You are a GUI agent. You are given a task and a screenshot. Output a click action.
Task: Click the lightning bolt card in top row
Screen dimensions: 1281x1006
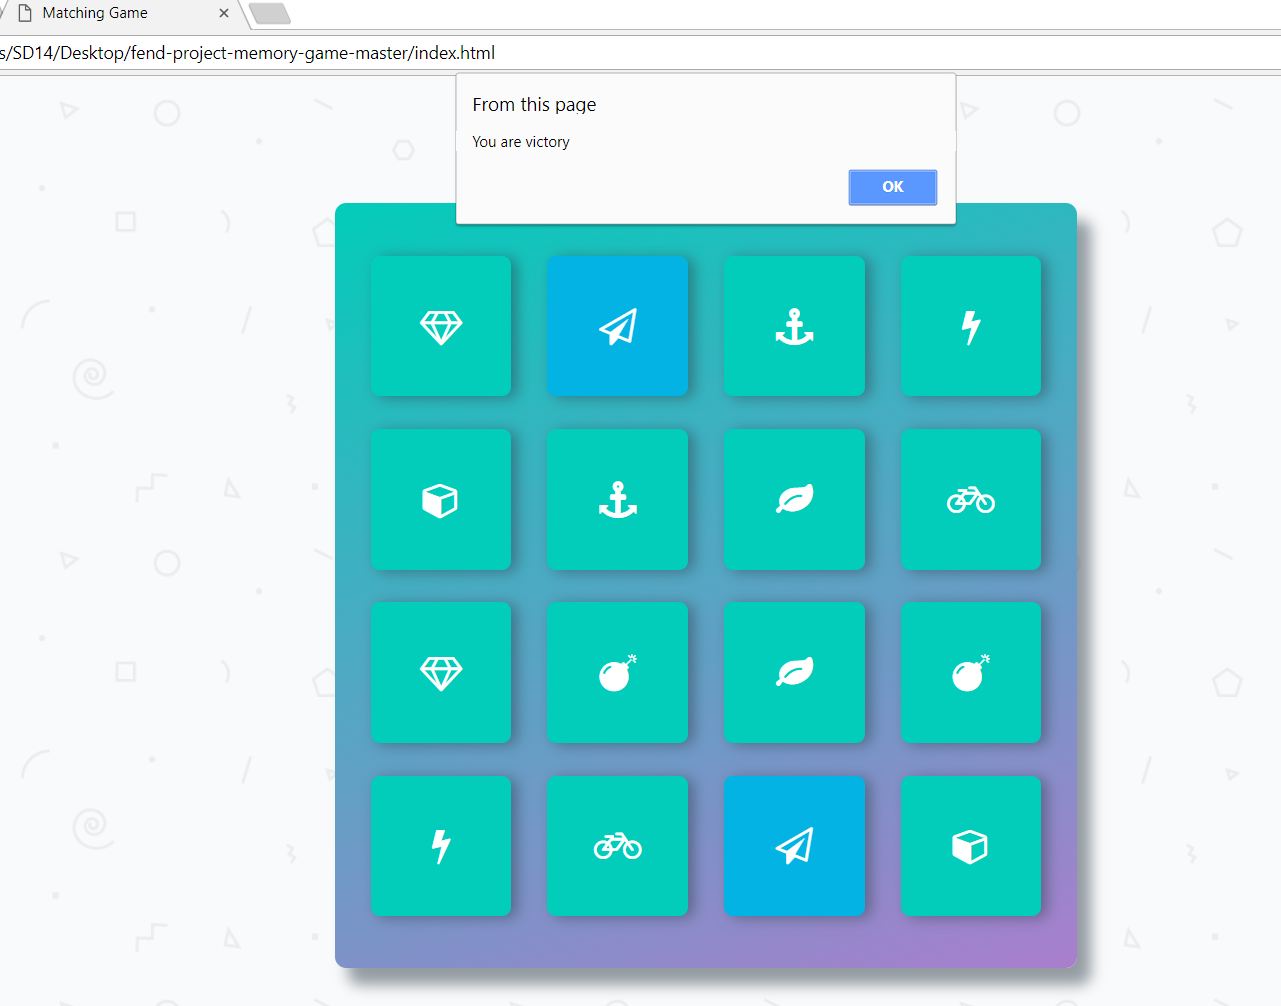coord(971,326)
